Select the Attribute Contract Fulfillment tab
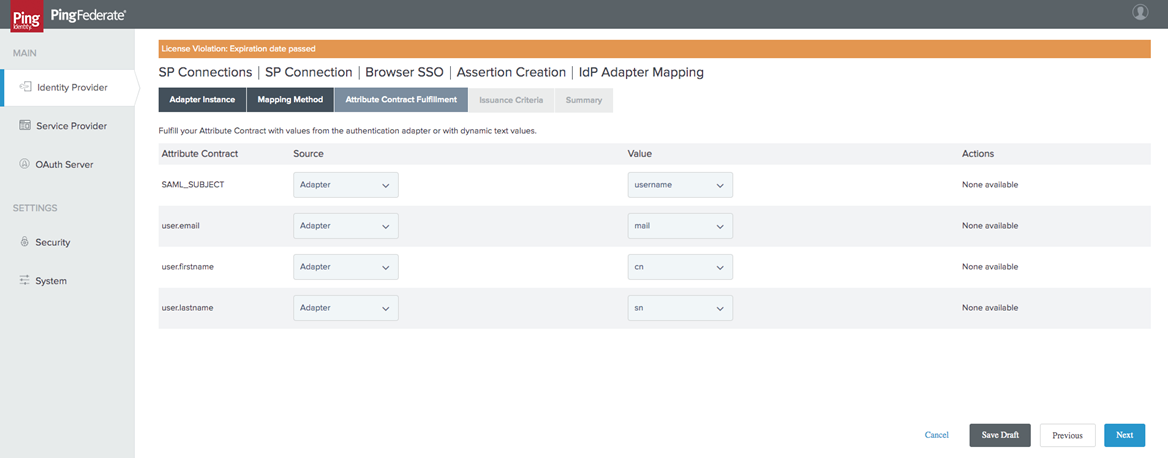 (401, 100)
